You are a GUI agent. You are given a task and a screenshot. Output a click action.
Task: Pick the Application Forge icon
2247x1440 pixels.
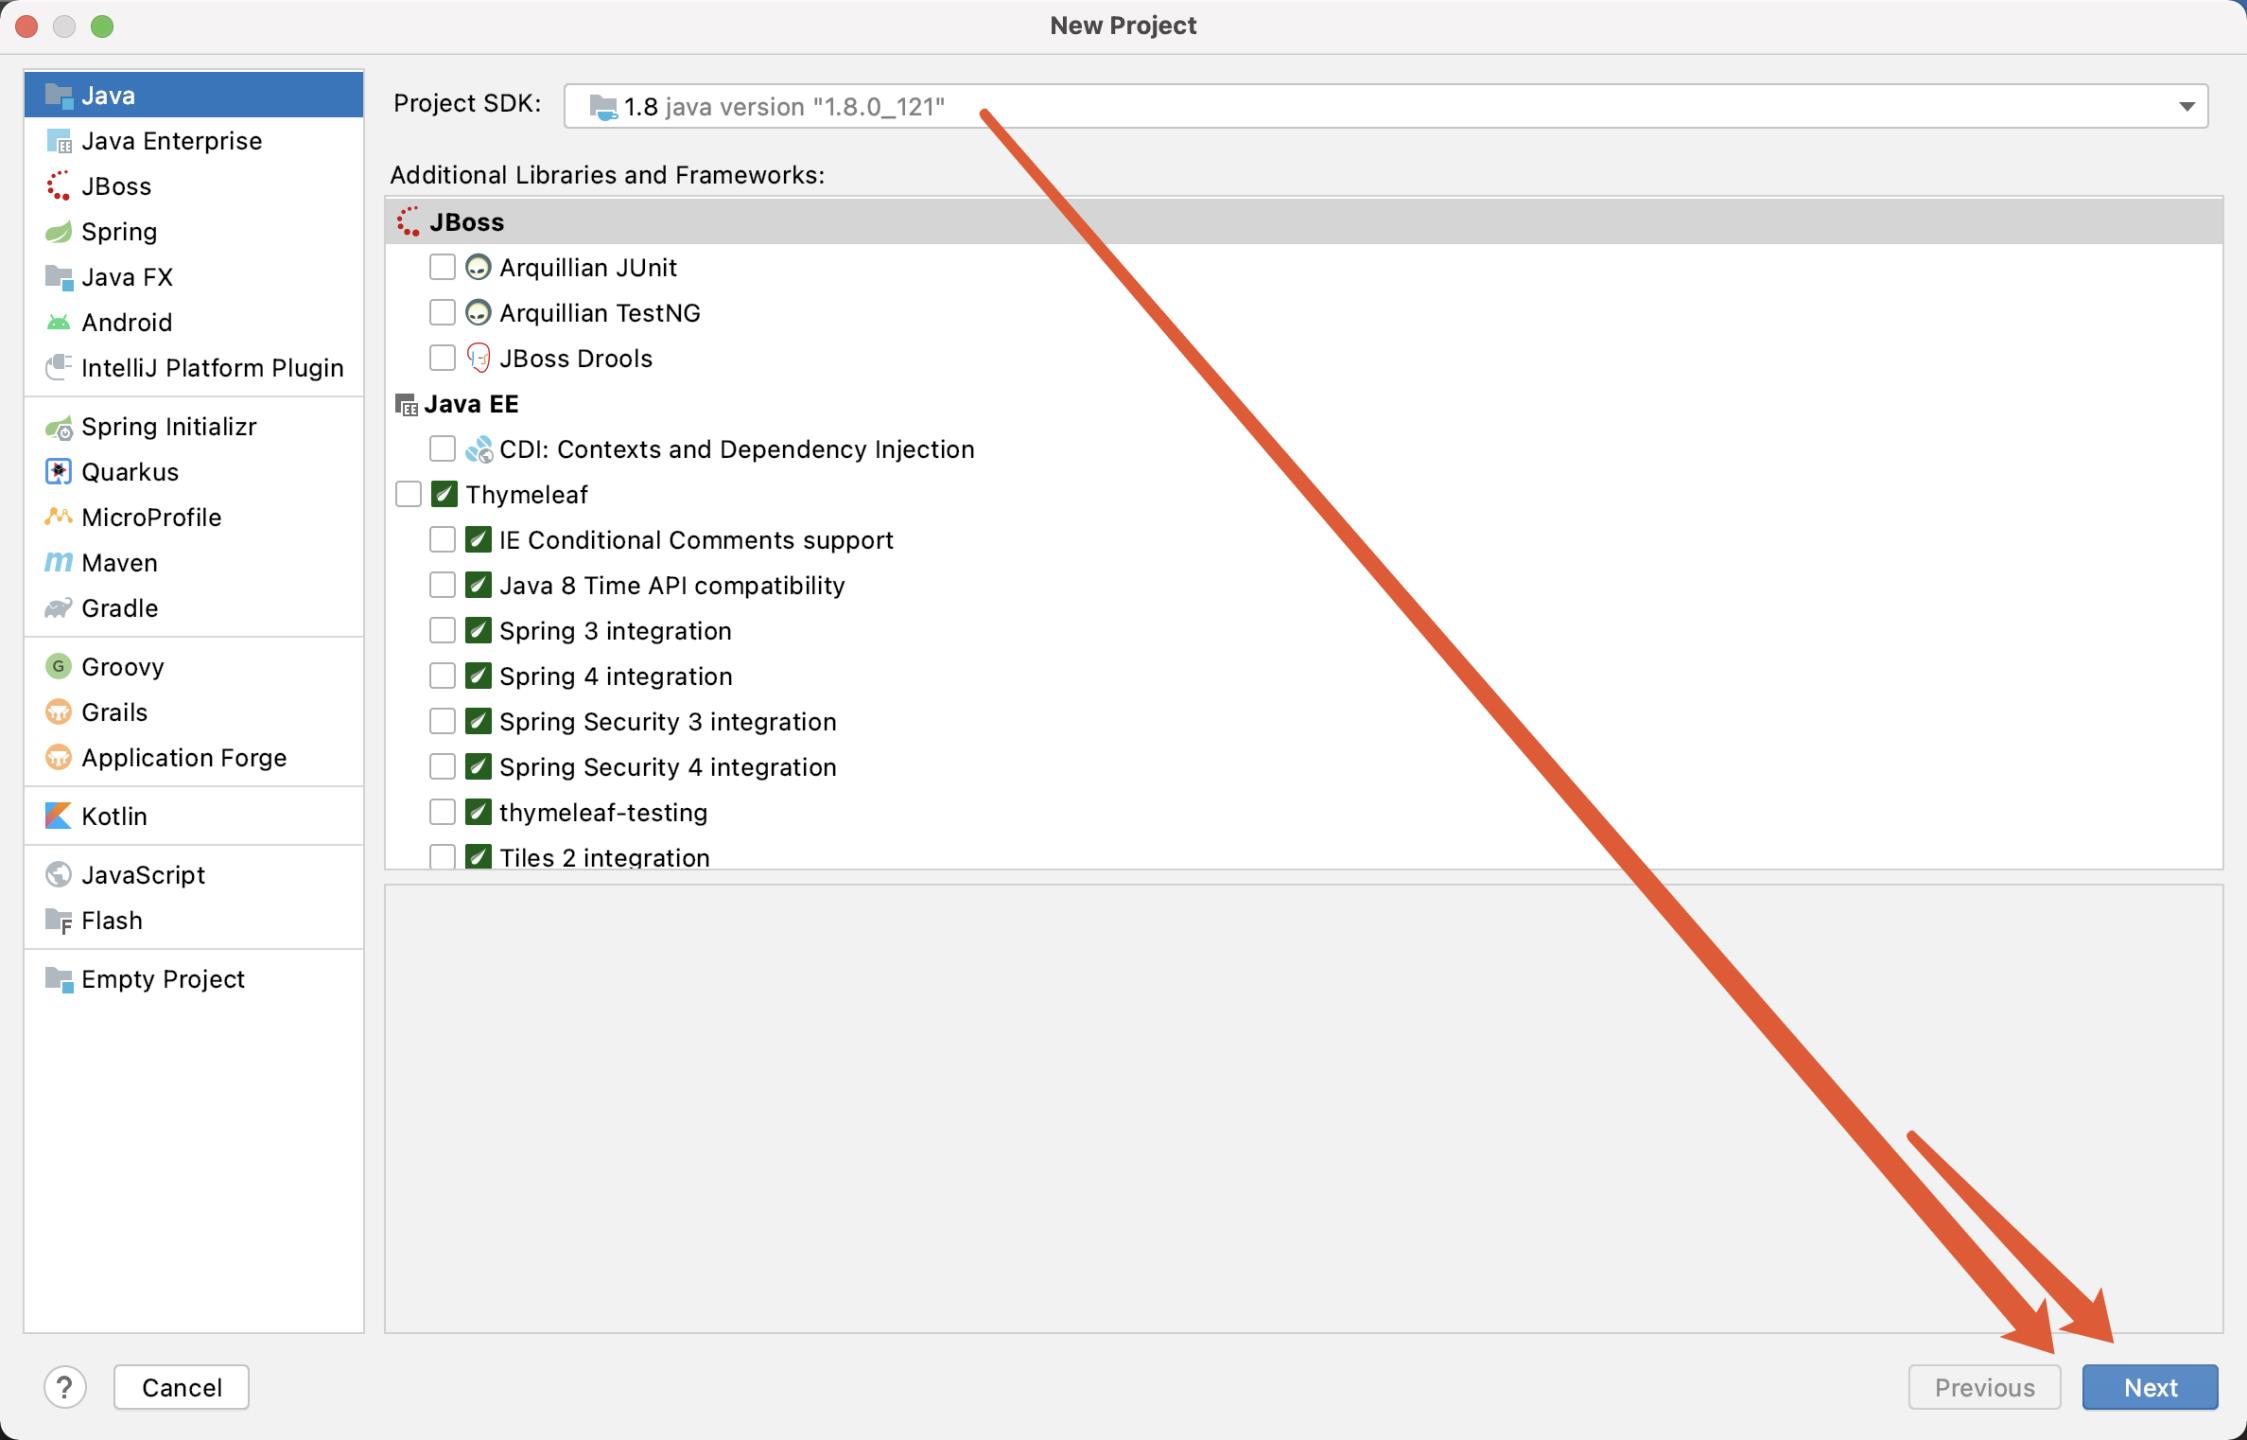pyautogui.click(x=59, y=758)
